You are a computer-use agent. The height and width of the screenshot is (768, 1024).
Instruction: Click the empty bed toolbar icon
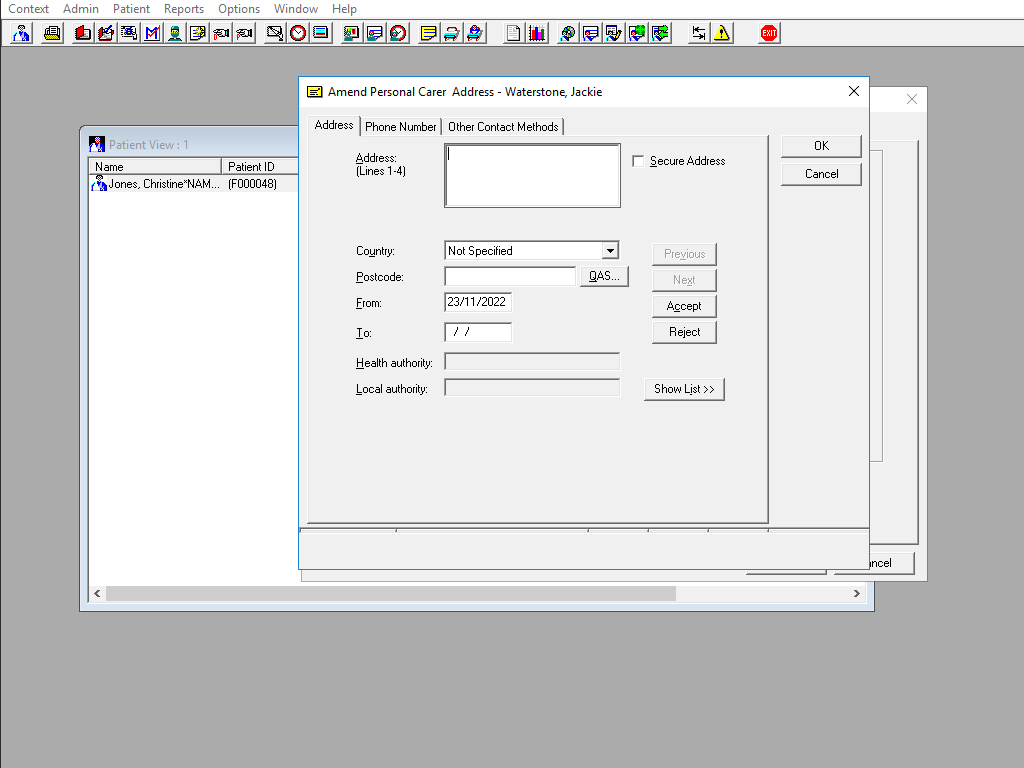(451, 33)
